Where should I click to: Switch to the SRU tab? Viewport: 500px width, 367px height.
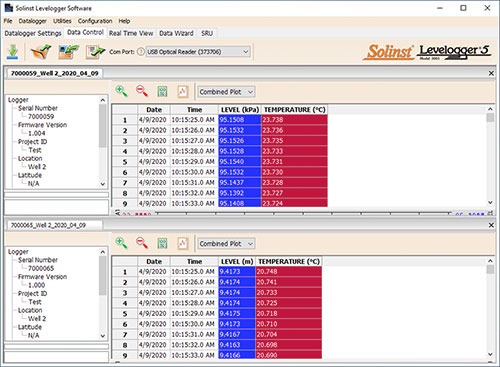tap(207, 33)
